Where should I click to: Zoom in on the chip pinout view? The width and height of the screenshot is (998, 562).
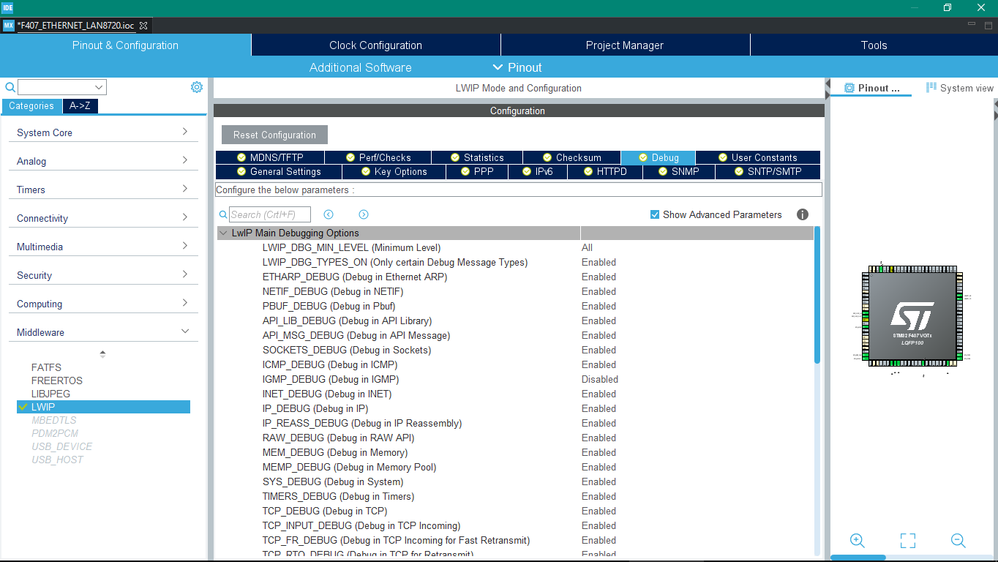click(x=857, y=540)
